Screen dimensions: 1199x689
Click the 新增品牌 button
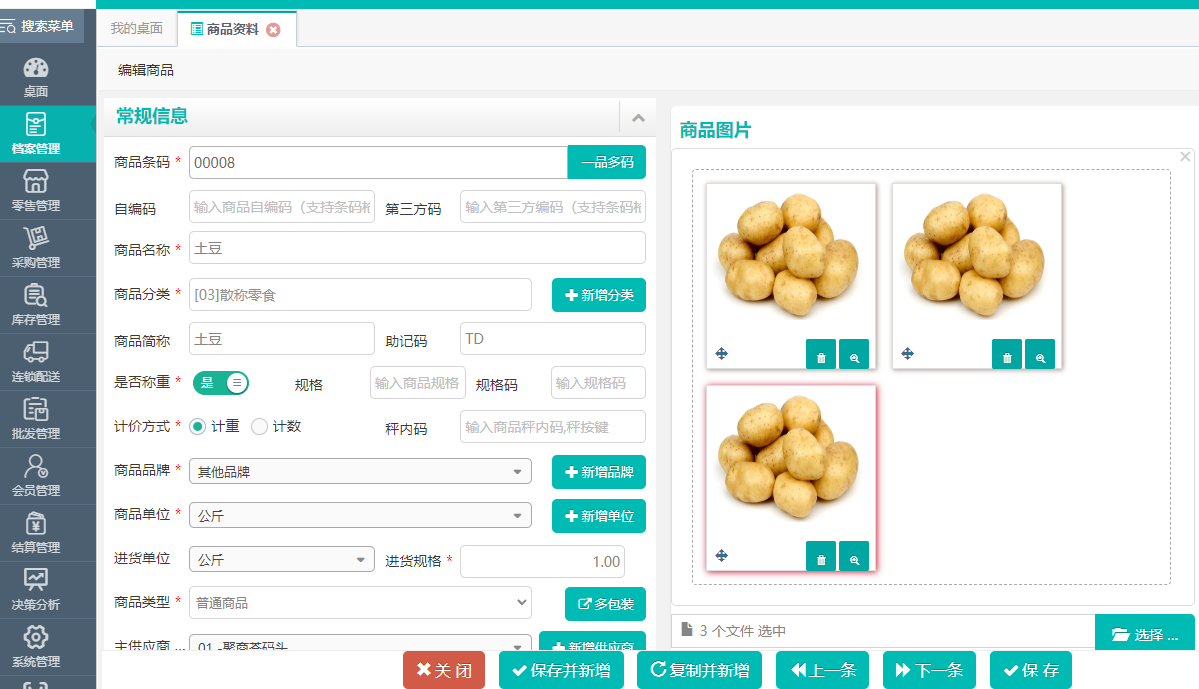click(x=599, y=472)
